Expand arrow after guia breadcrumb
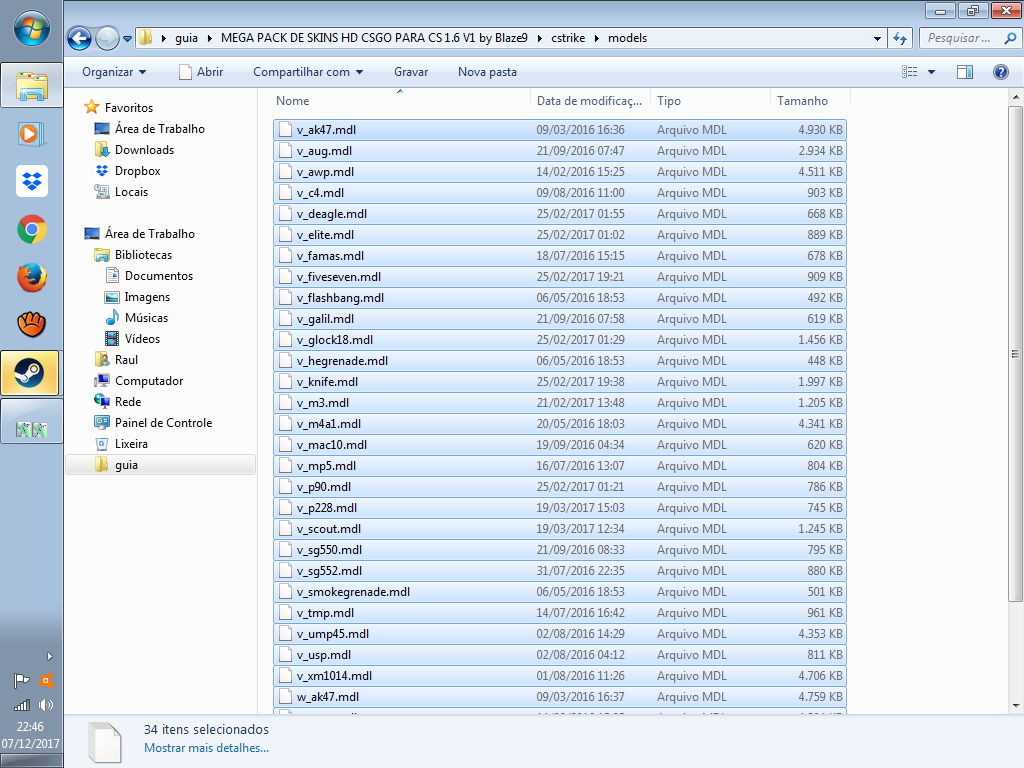The image size is (1024, 768). (210, 38)
